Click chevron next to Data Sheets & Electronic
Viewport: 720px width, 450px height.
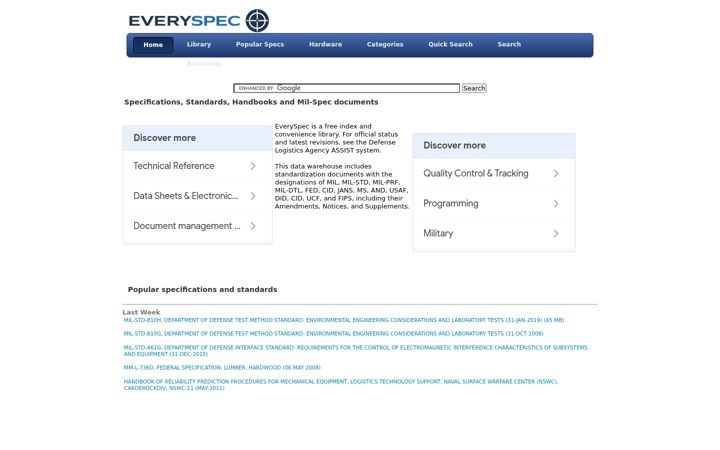[253, 196]
